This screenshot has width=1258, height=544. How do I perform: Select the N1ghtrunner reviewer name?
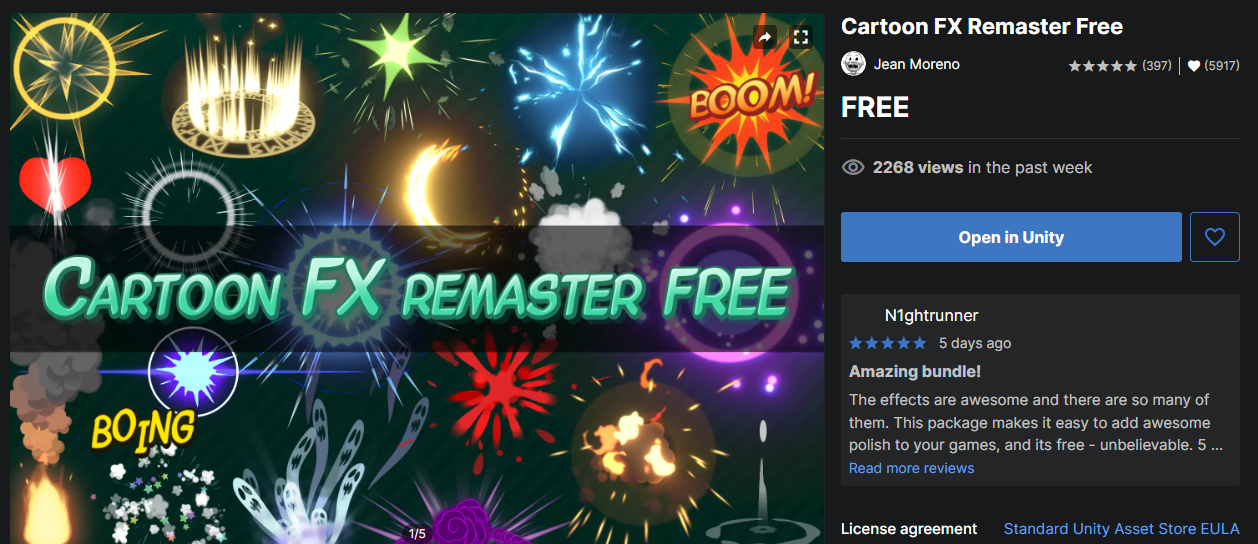point(931,316)
